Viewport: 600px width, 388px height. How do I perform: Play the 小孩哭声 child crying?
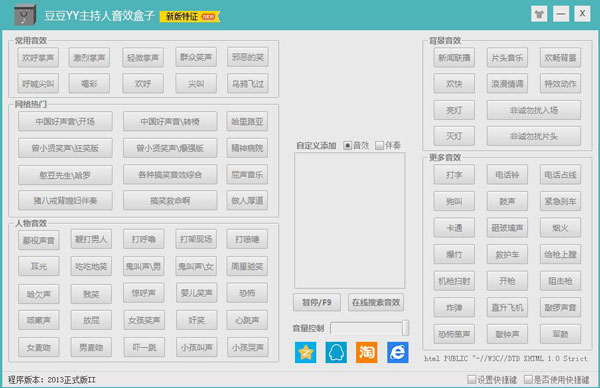coord(248,347)
